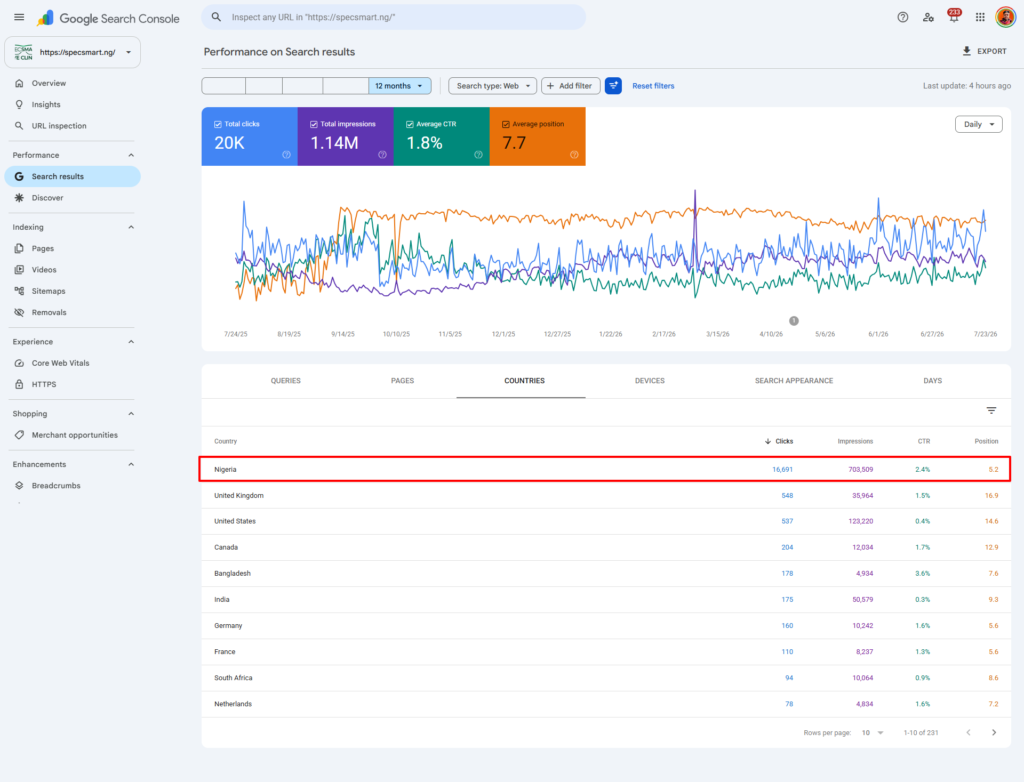This screenshot has height=782, width=1024.
Task: Expand the Daily granularity dropdown
Action: coord(978,124)
